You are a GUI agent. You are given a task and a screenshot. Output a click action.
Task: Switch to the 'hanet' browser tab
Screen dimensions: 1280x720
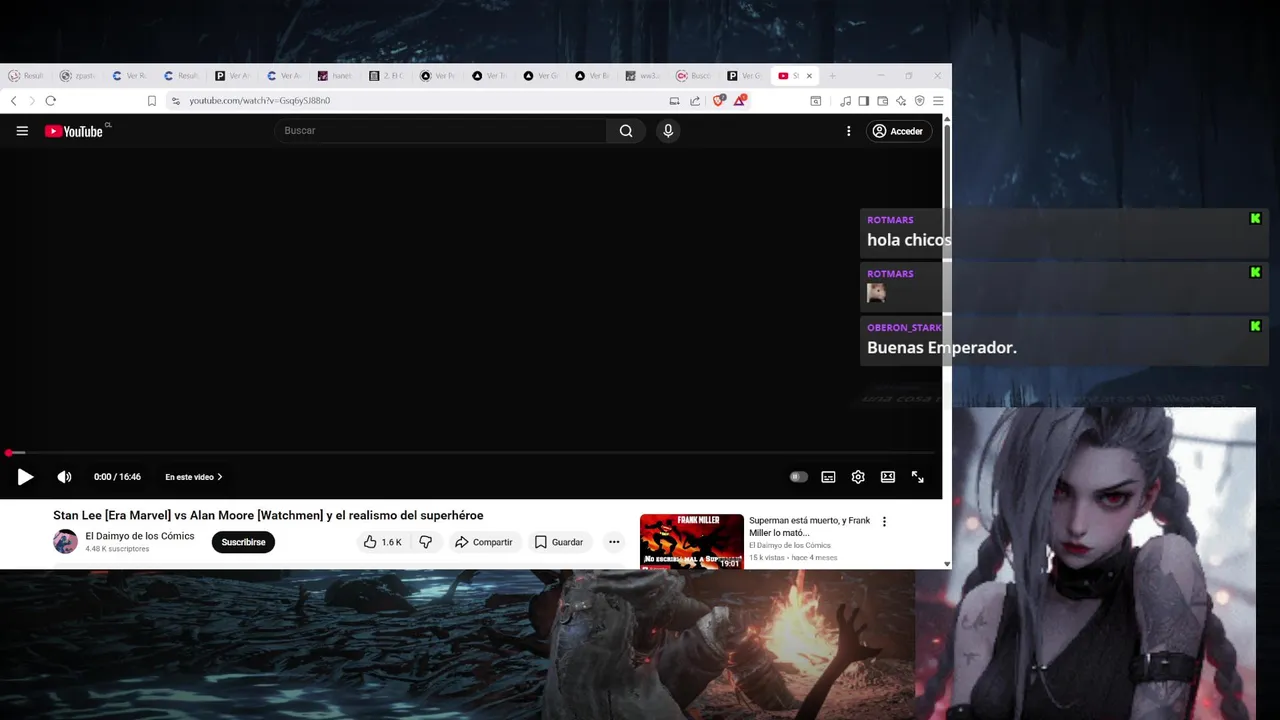pyautogui.click(x=336, y=76)
